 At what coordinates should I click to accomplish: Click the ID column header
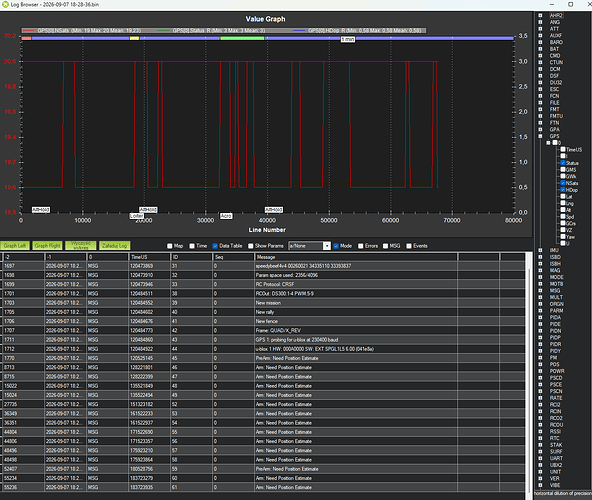[191, 257]
